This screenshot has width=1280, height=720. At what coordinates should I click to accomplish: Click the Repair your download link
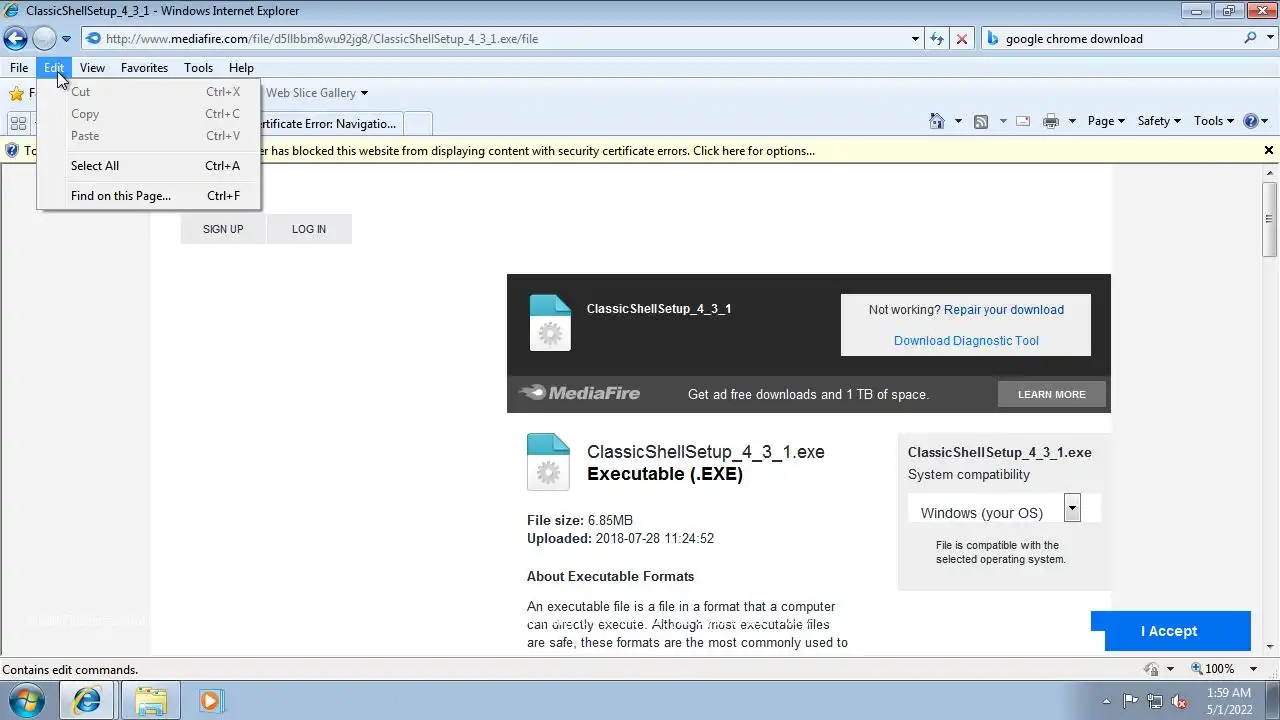(x=1004, y=310)
